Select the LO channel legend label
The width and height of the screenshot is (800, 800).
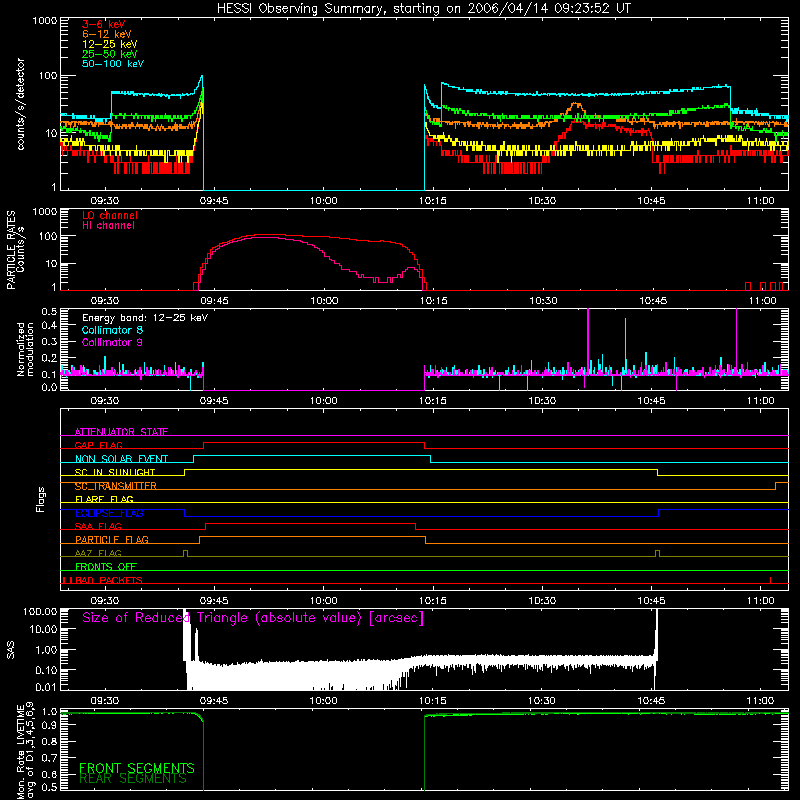click(109, 215)
